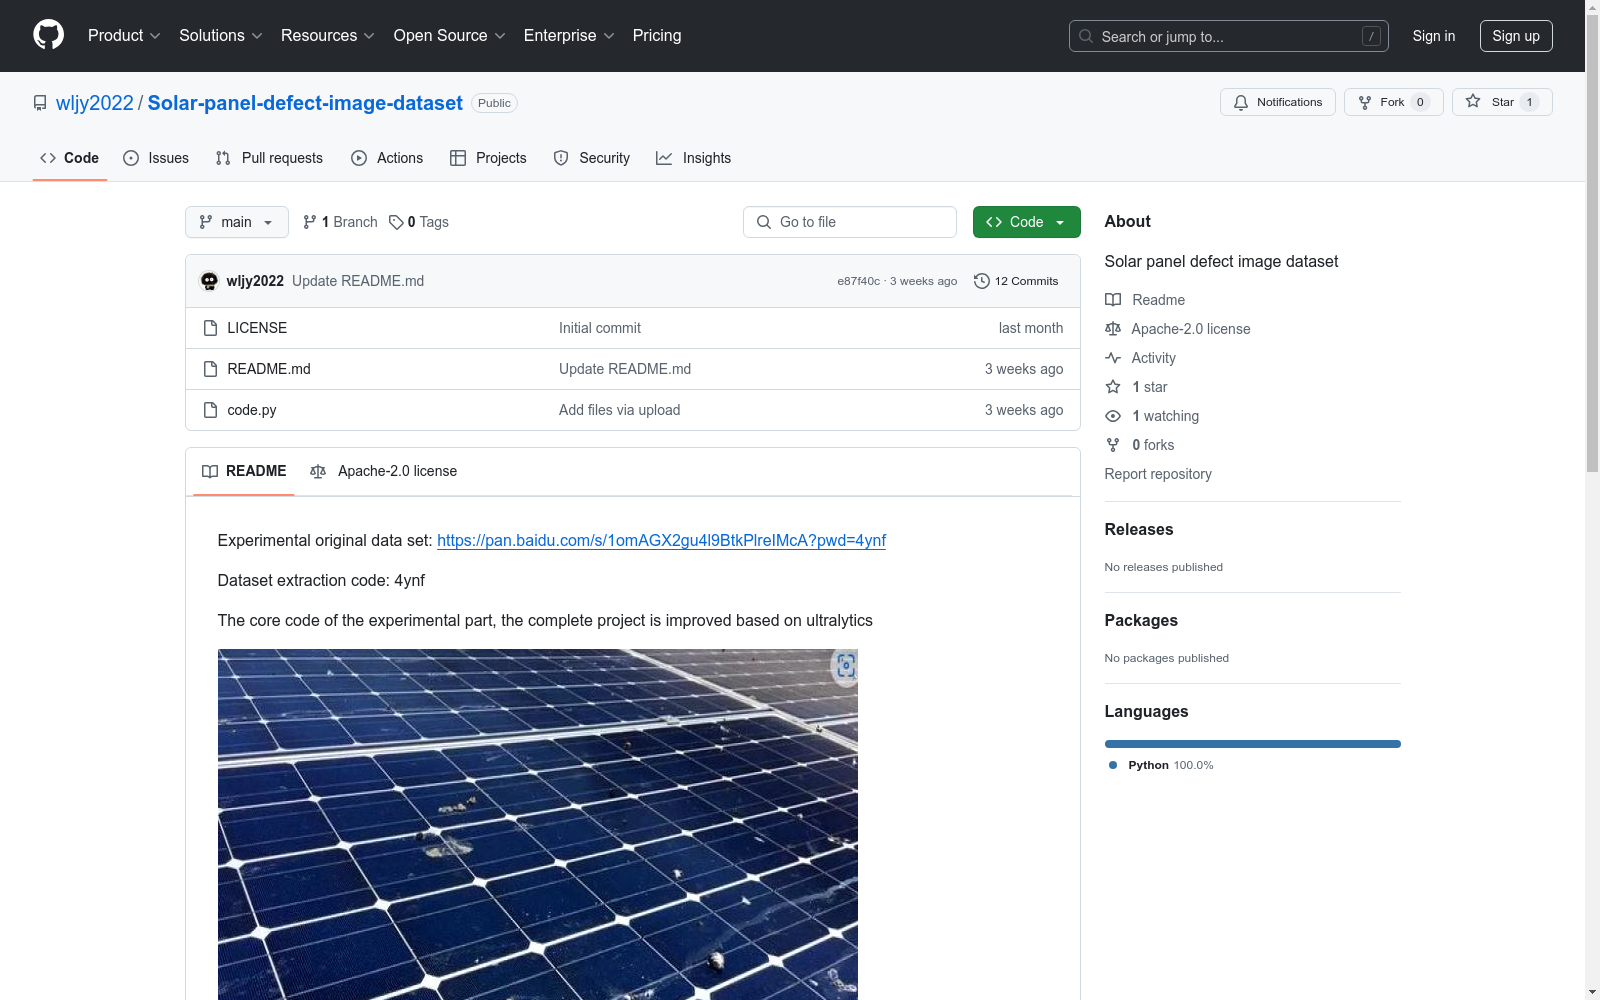Open Notifications bell
Viewport: 1600px width, 1000px height.
pyautogui.click(x=1277, y=102)
